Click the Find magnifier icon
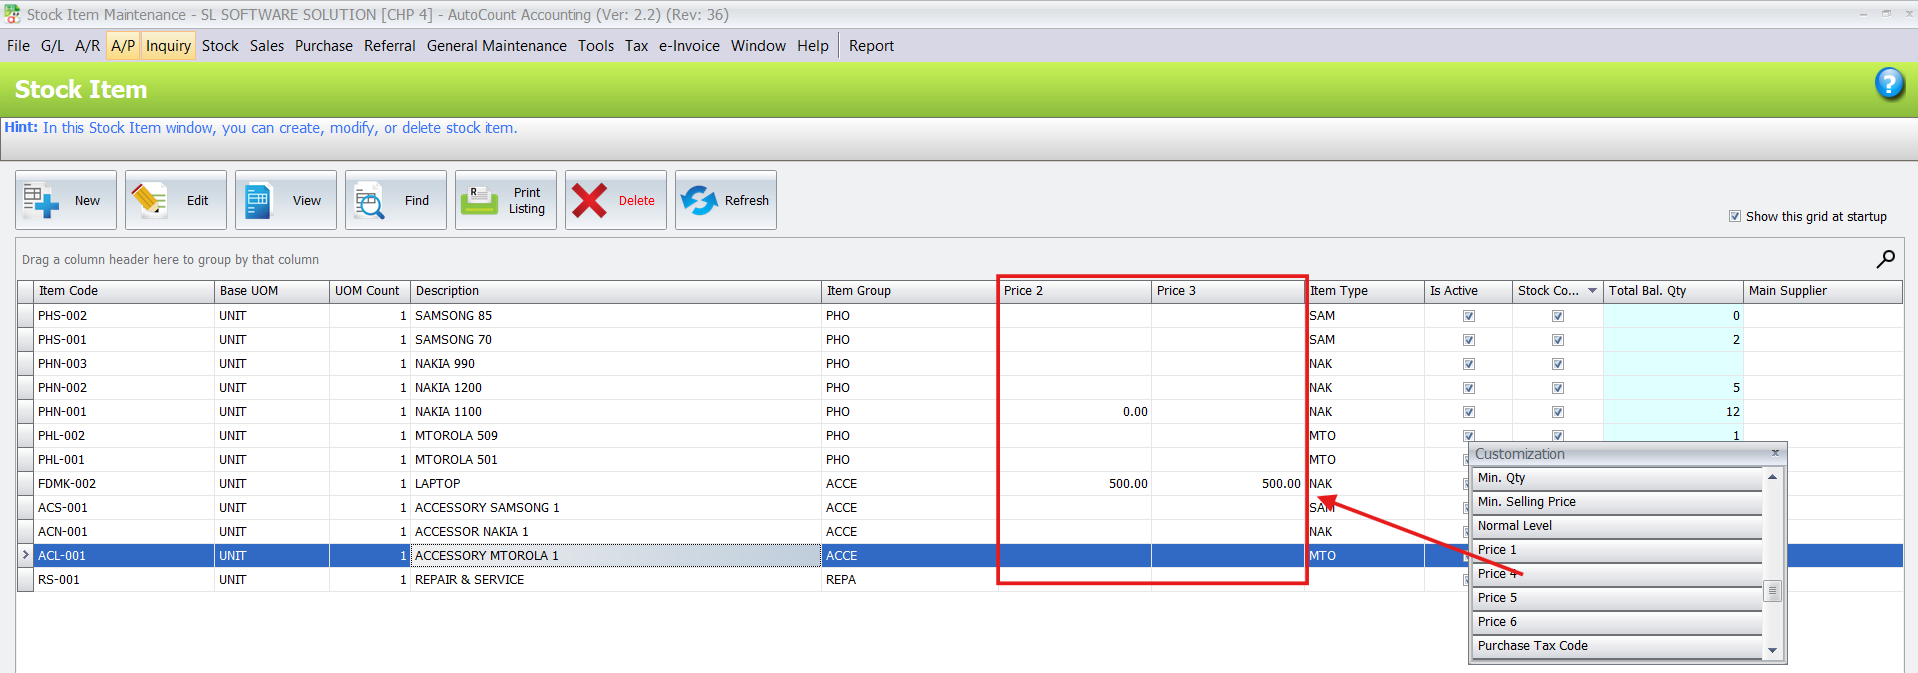The height and width of the screenshot is (673, 1918). tap(369, 201)
